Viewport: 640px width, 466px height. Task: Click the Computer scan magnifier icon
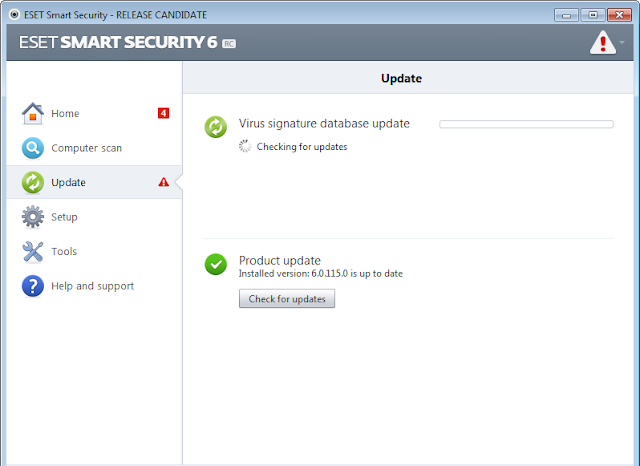(33, 148)
